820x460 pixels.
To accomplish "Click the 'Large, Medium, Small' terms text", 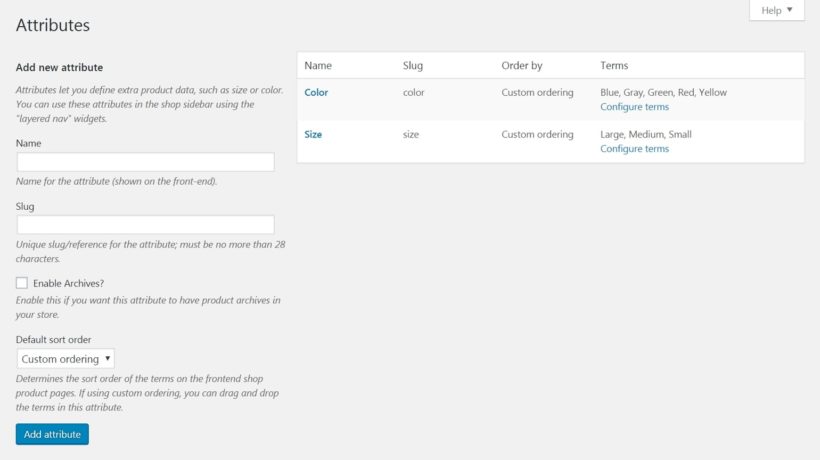I will 646,134.
